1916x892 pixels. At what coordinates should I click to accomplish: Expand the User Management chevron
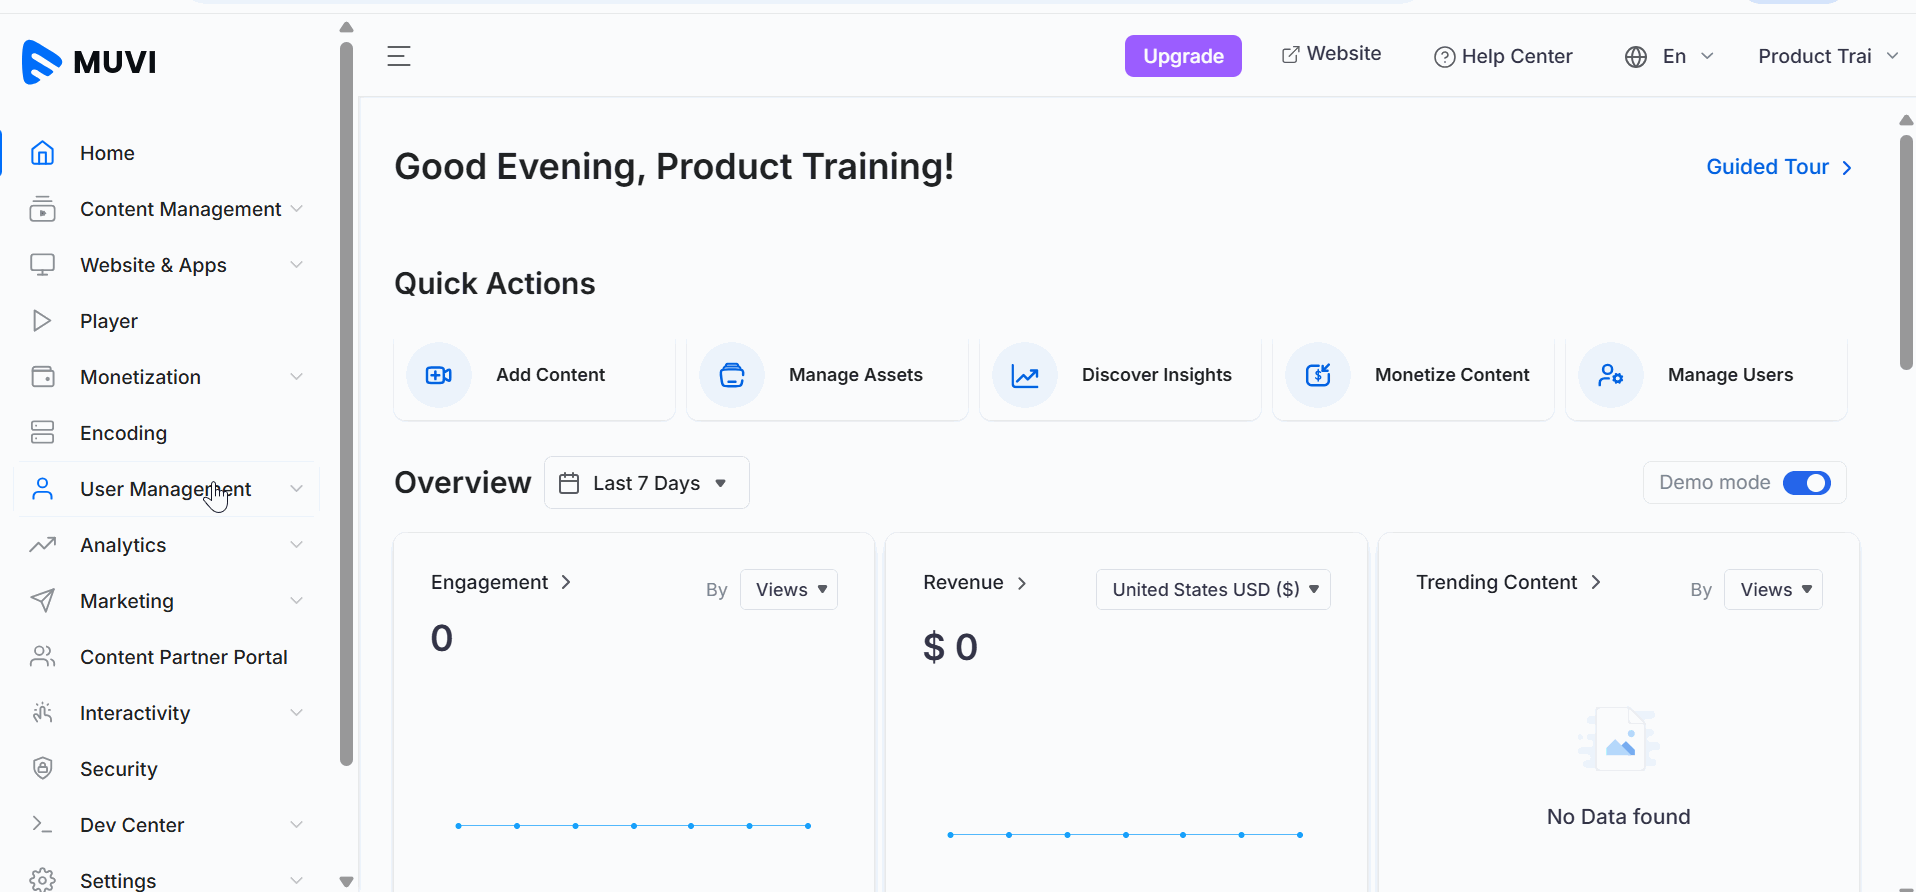[x=296, y=489]
